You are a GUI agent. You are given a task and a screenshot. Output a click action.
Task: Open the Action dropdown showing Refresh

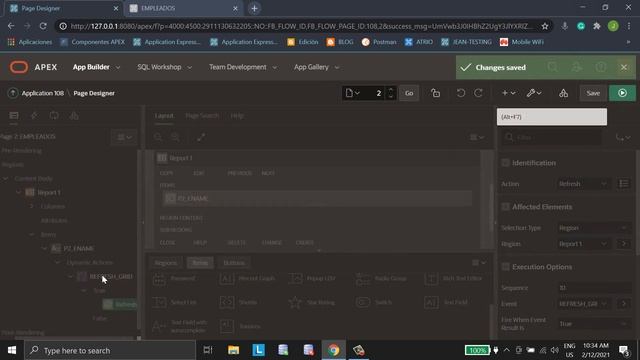click(x=583, y=184)
